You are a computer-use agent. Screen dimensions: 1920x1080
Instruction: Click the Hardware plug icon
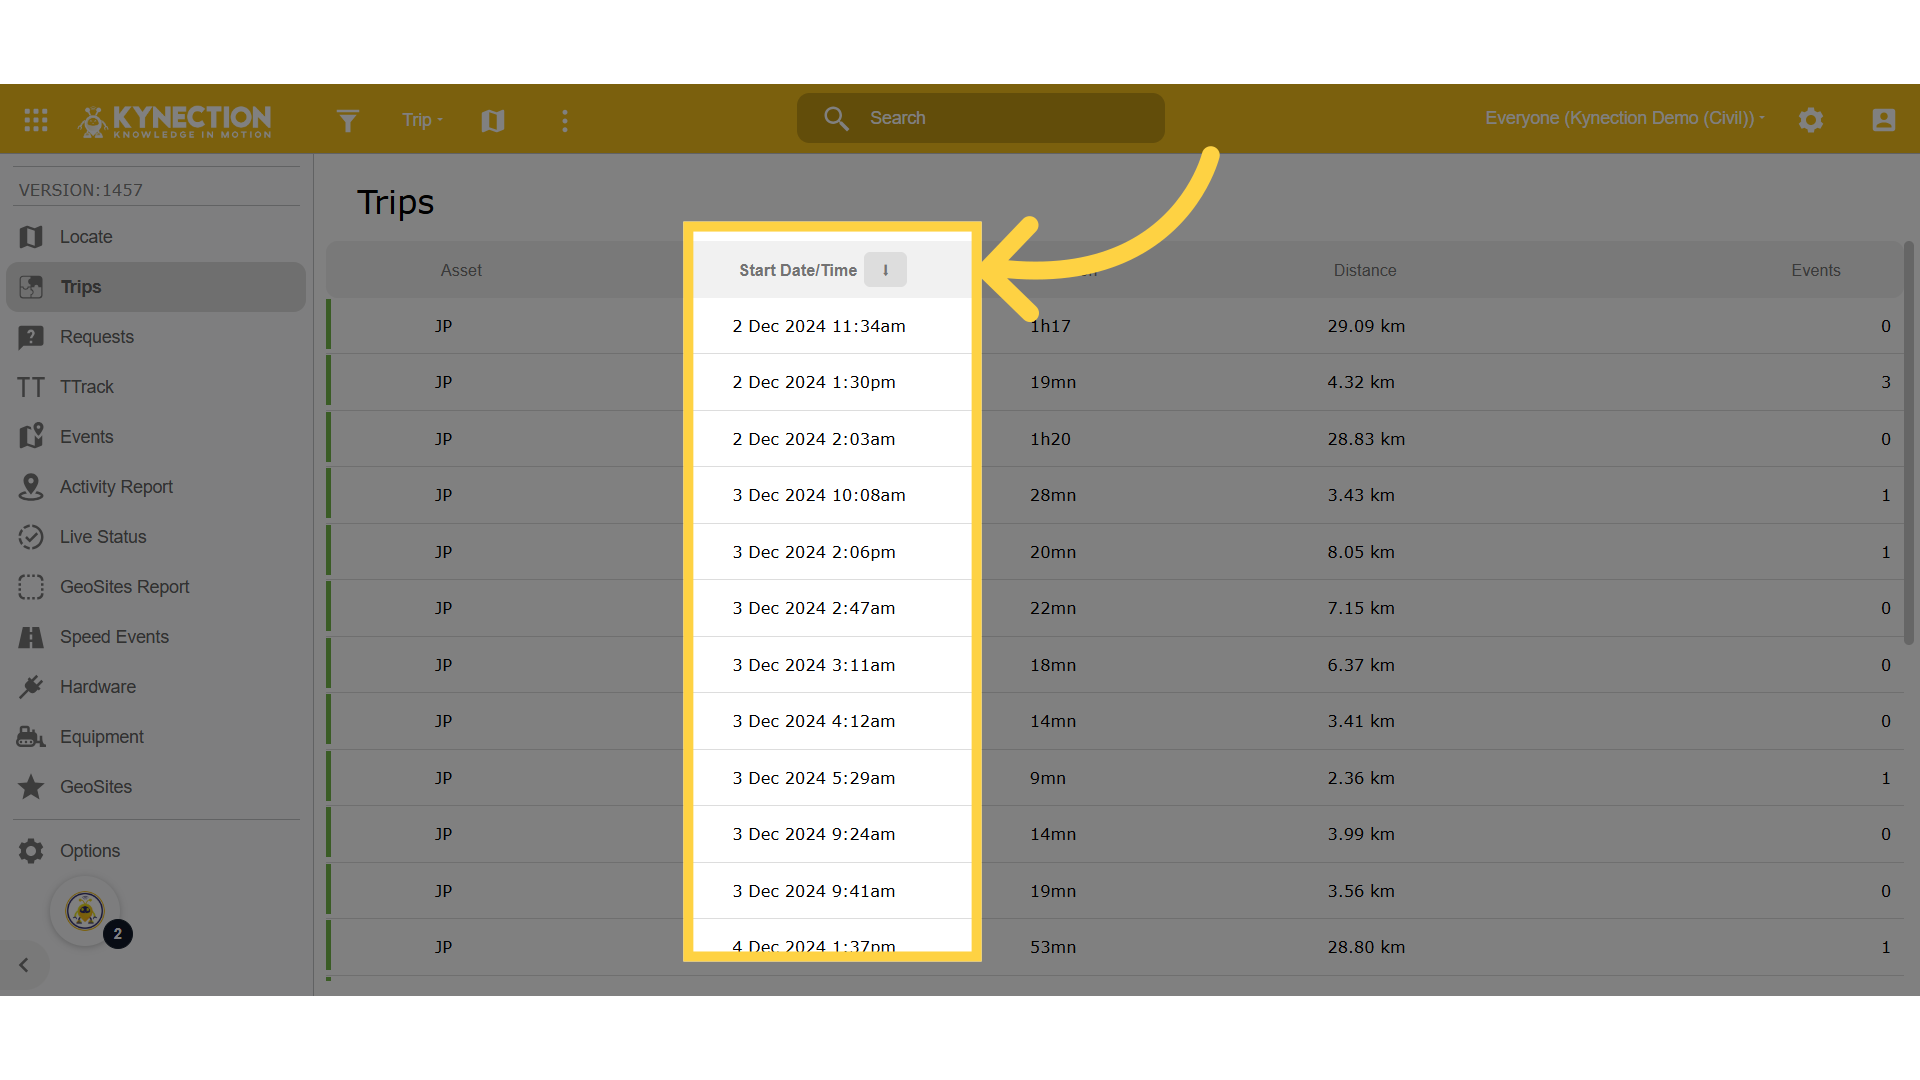pos(31,687)
